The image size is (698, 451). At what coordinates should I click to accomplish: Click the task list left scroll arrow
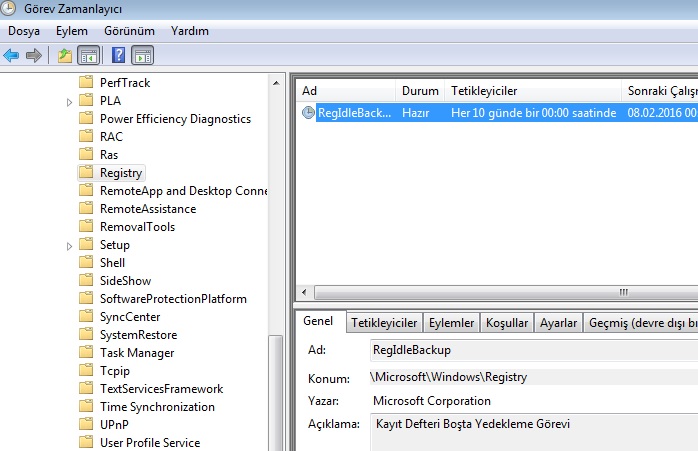coord(304,293)
